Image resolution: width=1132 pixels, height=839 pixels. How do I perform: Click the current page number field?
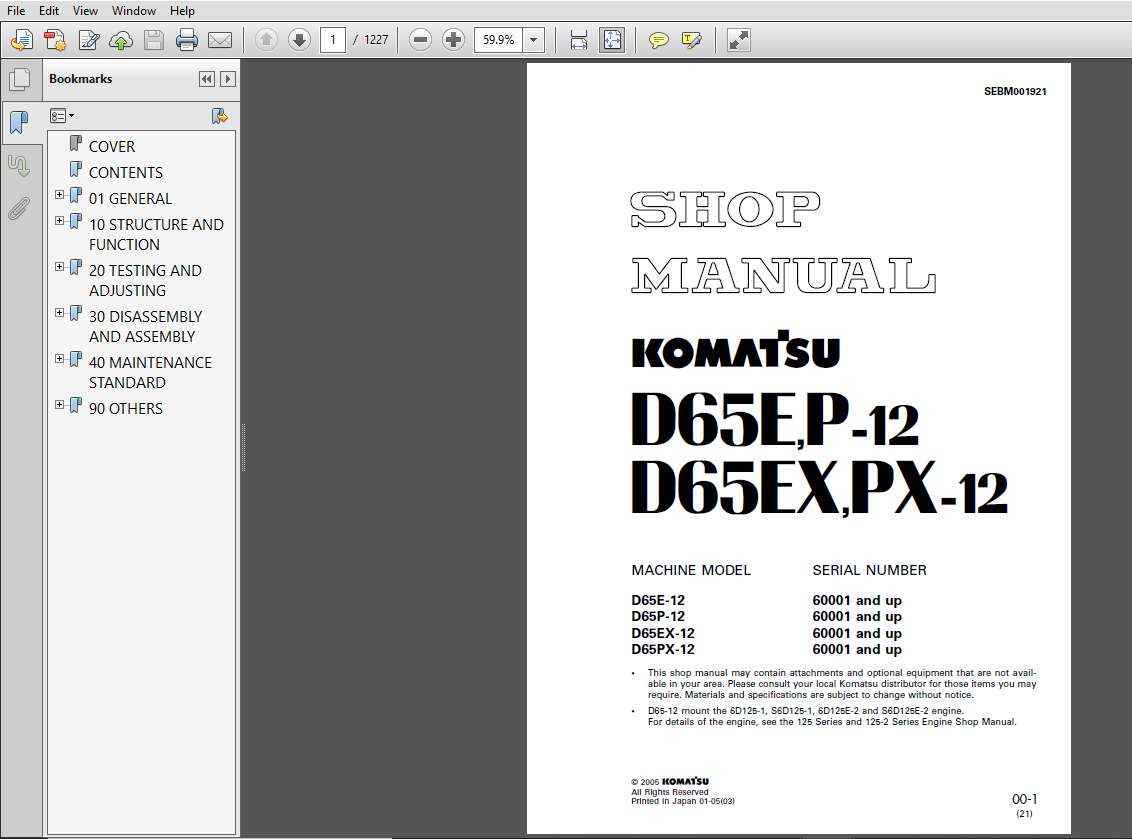pos(333,40)
